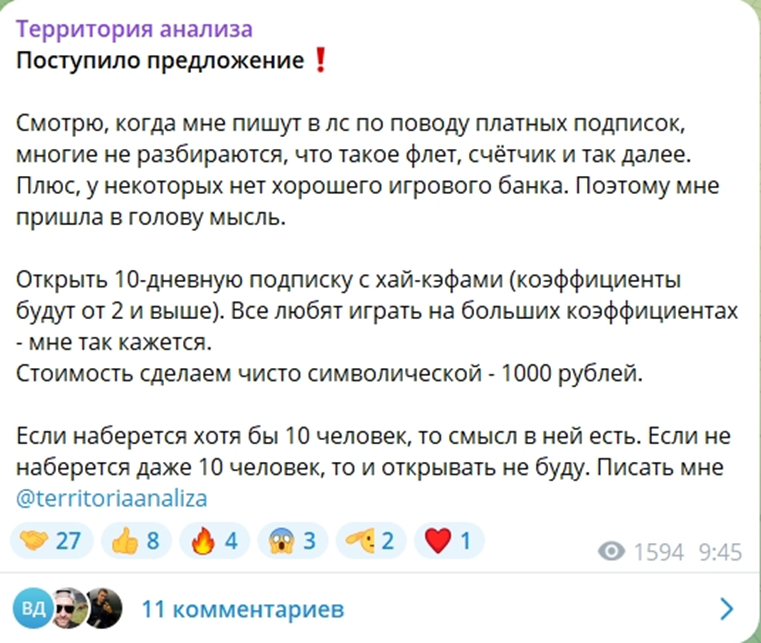Click the handshake reaction with 27 votes
Image resolution: width=761 pixels, height=643 pixels.
click(x=51, y=541)
